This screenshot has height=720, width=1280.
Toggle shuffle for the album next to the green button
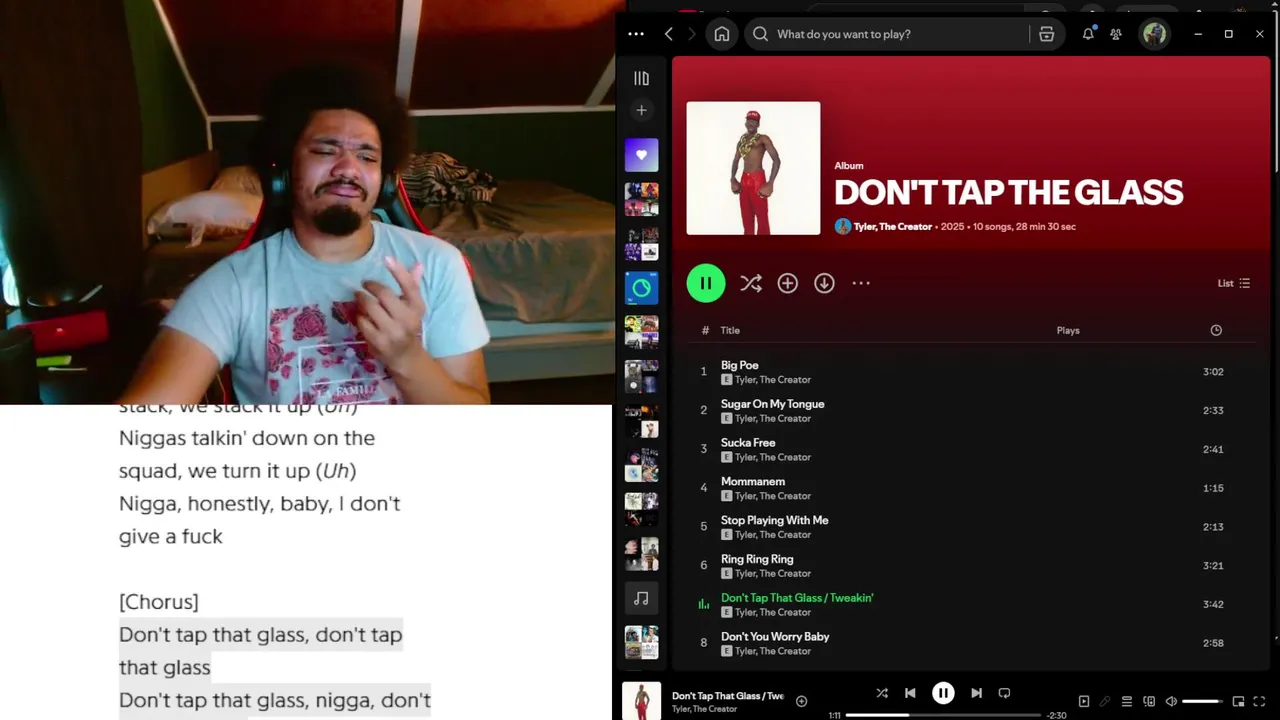click(751, 284)
